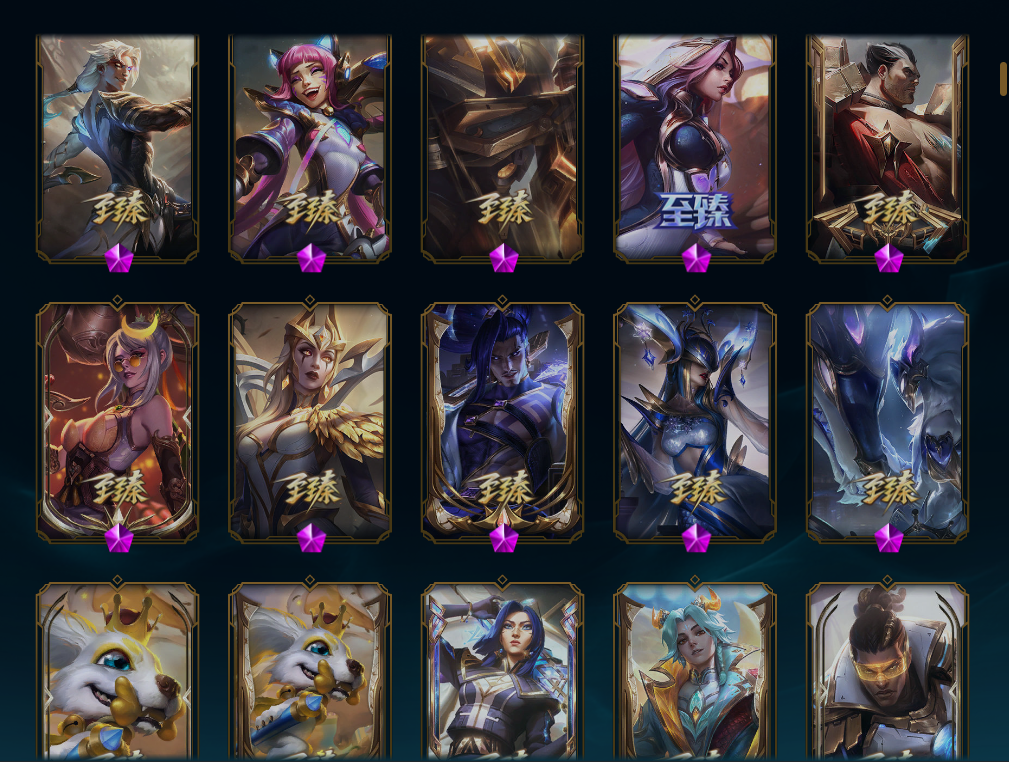Select the gem under the blue 至臻 labeled card
This screenshot has width=1009, height=762.
point(696,259)
